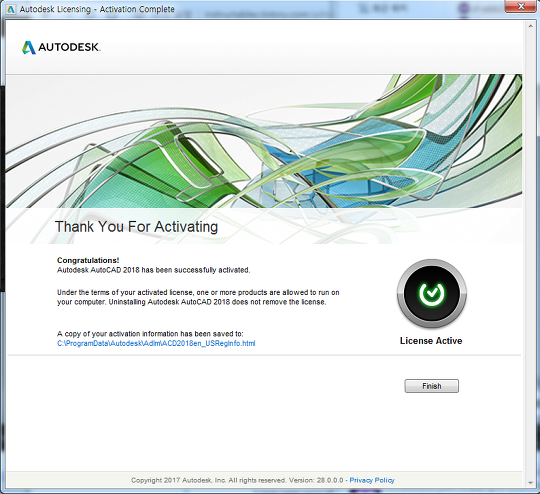This screenshot has width=540, height=494.
Task: Click the copyright 2017 Autodesk footer text
Action: [237, 480]
